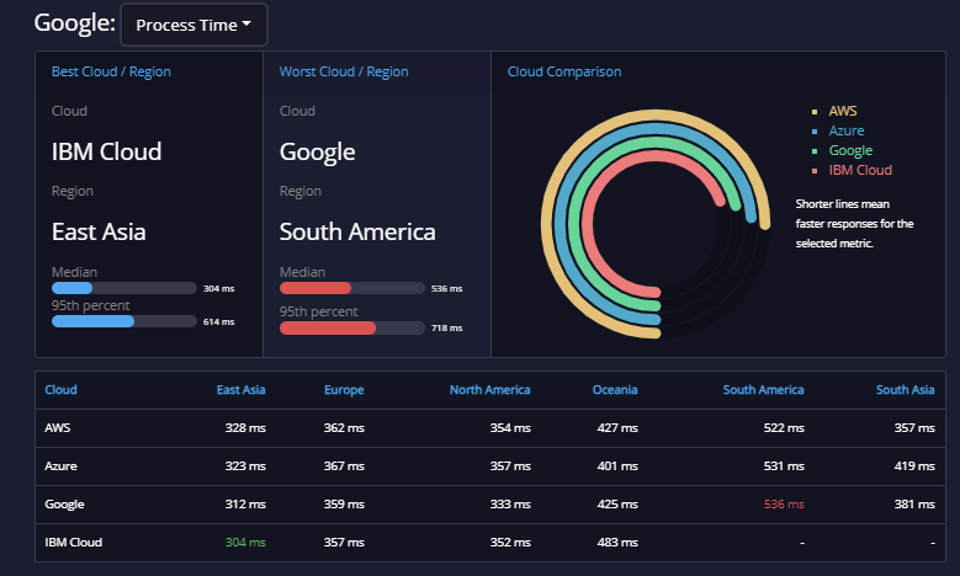Screen dimensions: 960x576
Task: Sort by the Cloud column header
Action: (x=61, y=390)
